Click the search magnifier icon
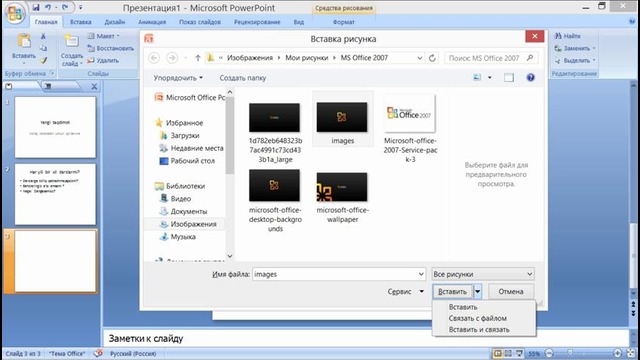 [x=530, y=58]
